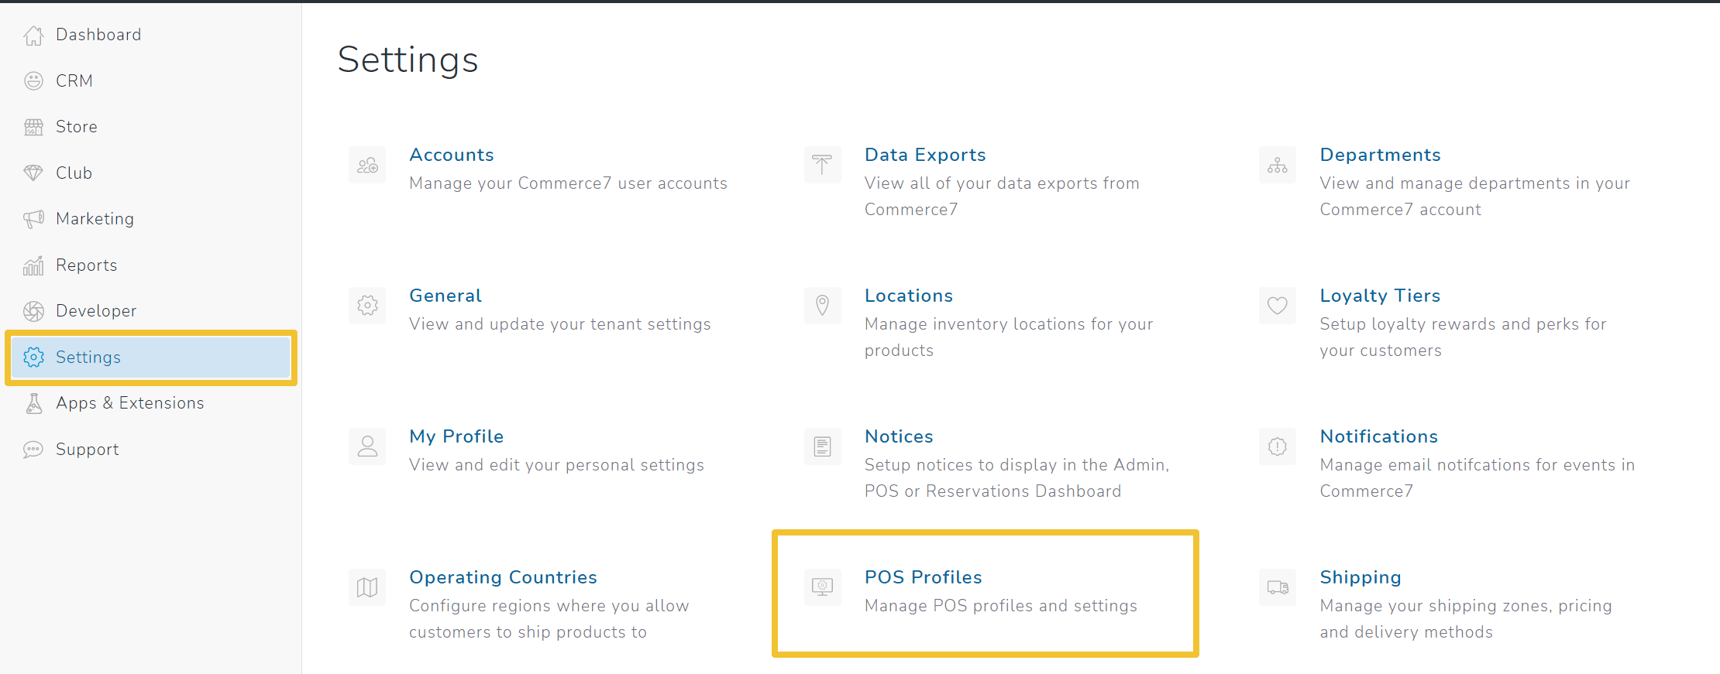The image size is (1720, 674).
Task: Open the Marketing sidebar section
Action: click(94, 219)
